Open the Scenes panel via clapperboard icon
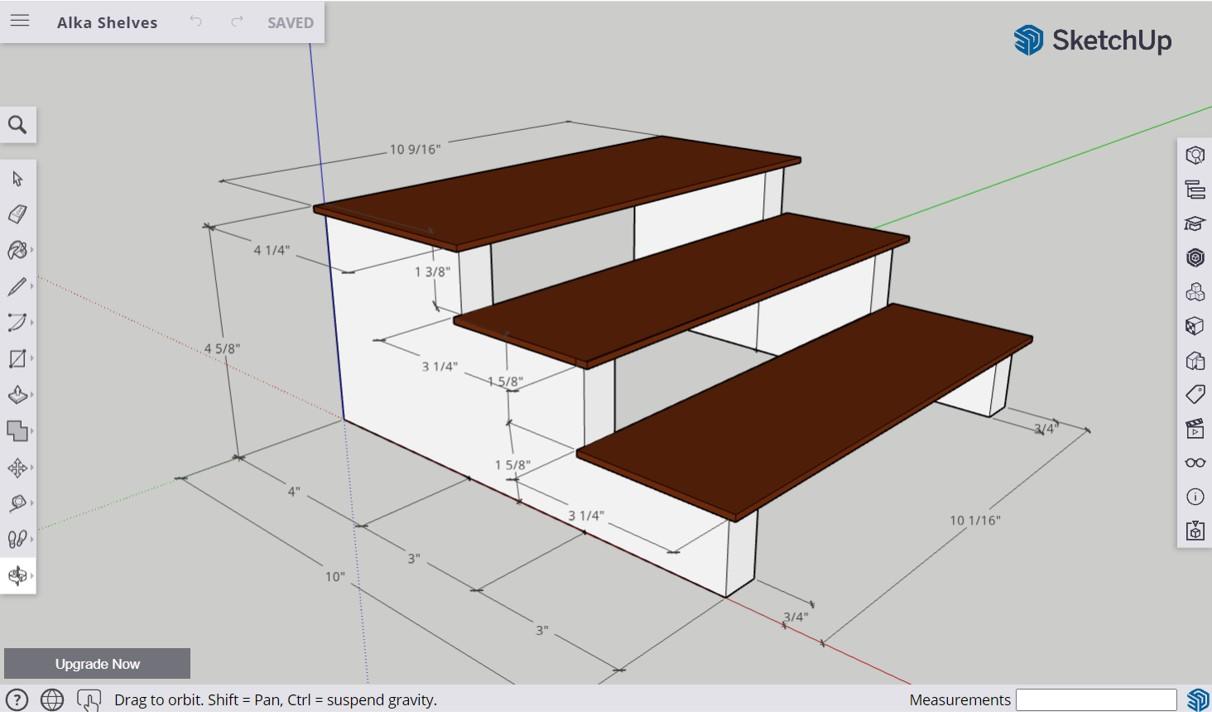 tap(1194, 430)
